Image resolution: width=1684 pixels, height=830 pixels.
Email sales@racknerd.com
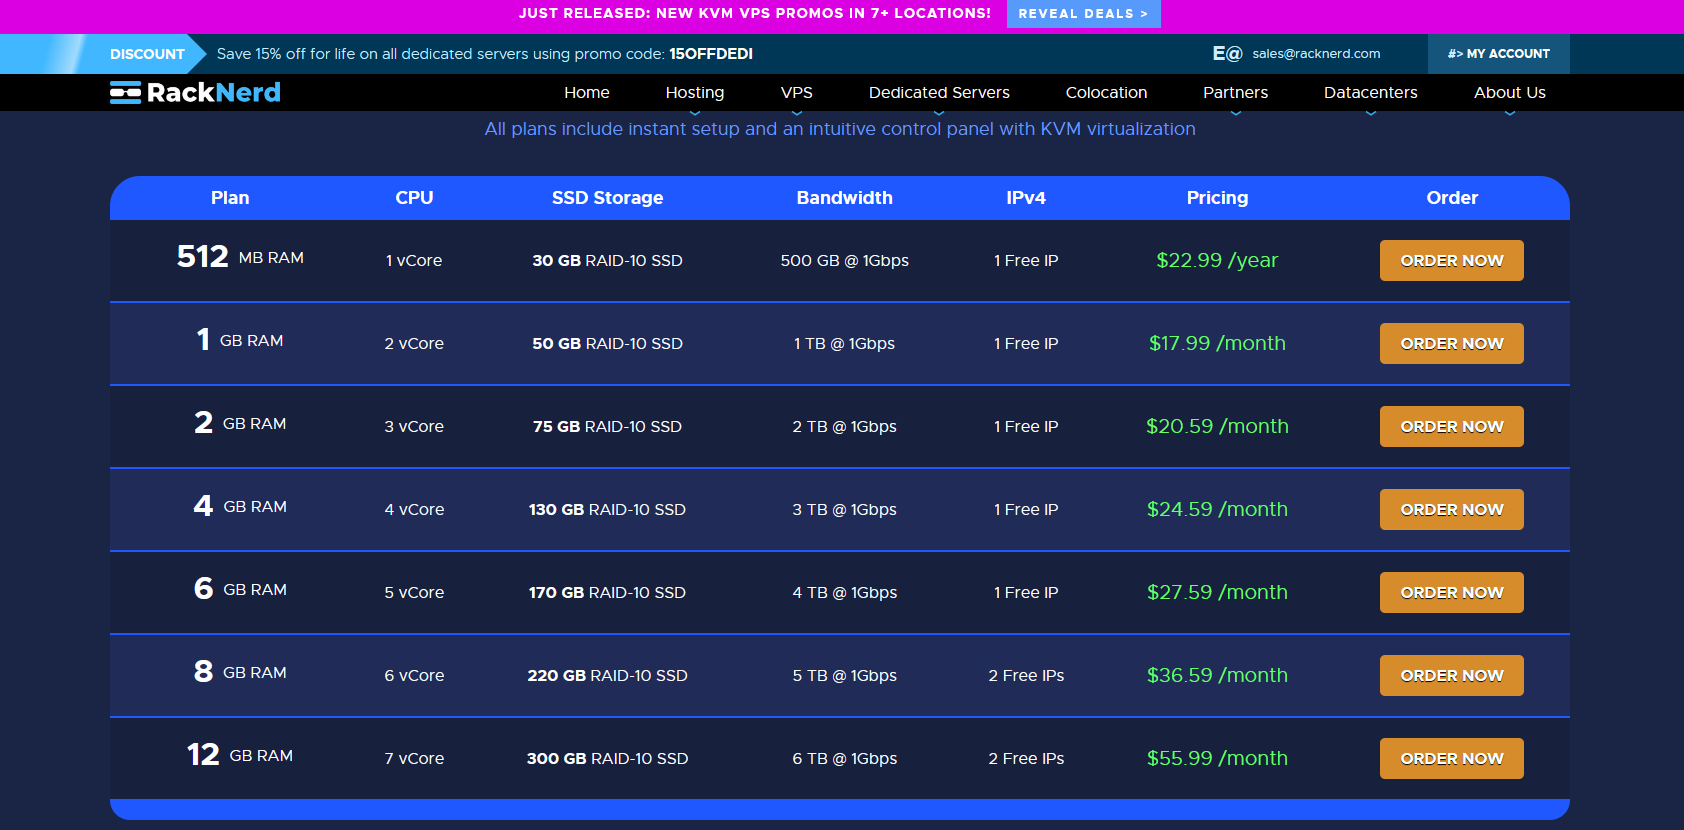tap(1316, 54)
